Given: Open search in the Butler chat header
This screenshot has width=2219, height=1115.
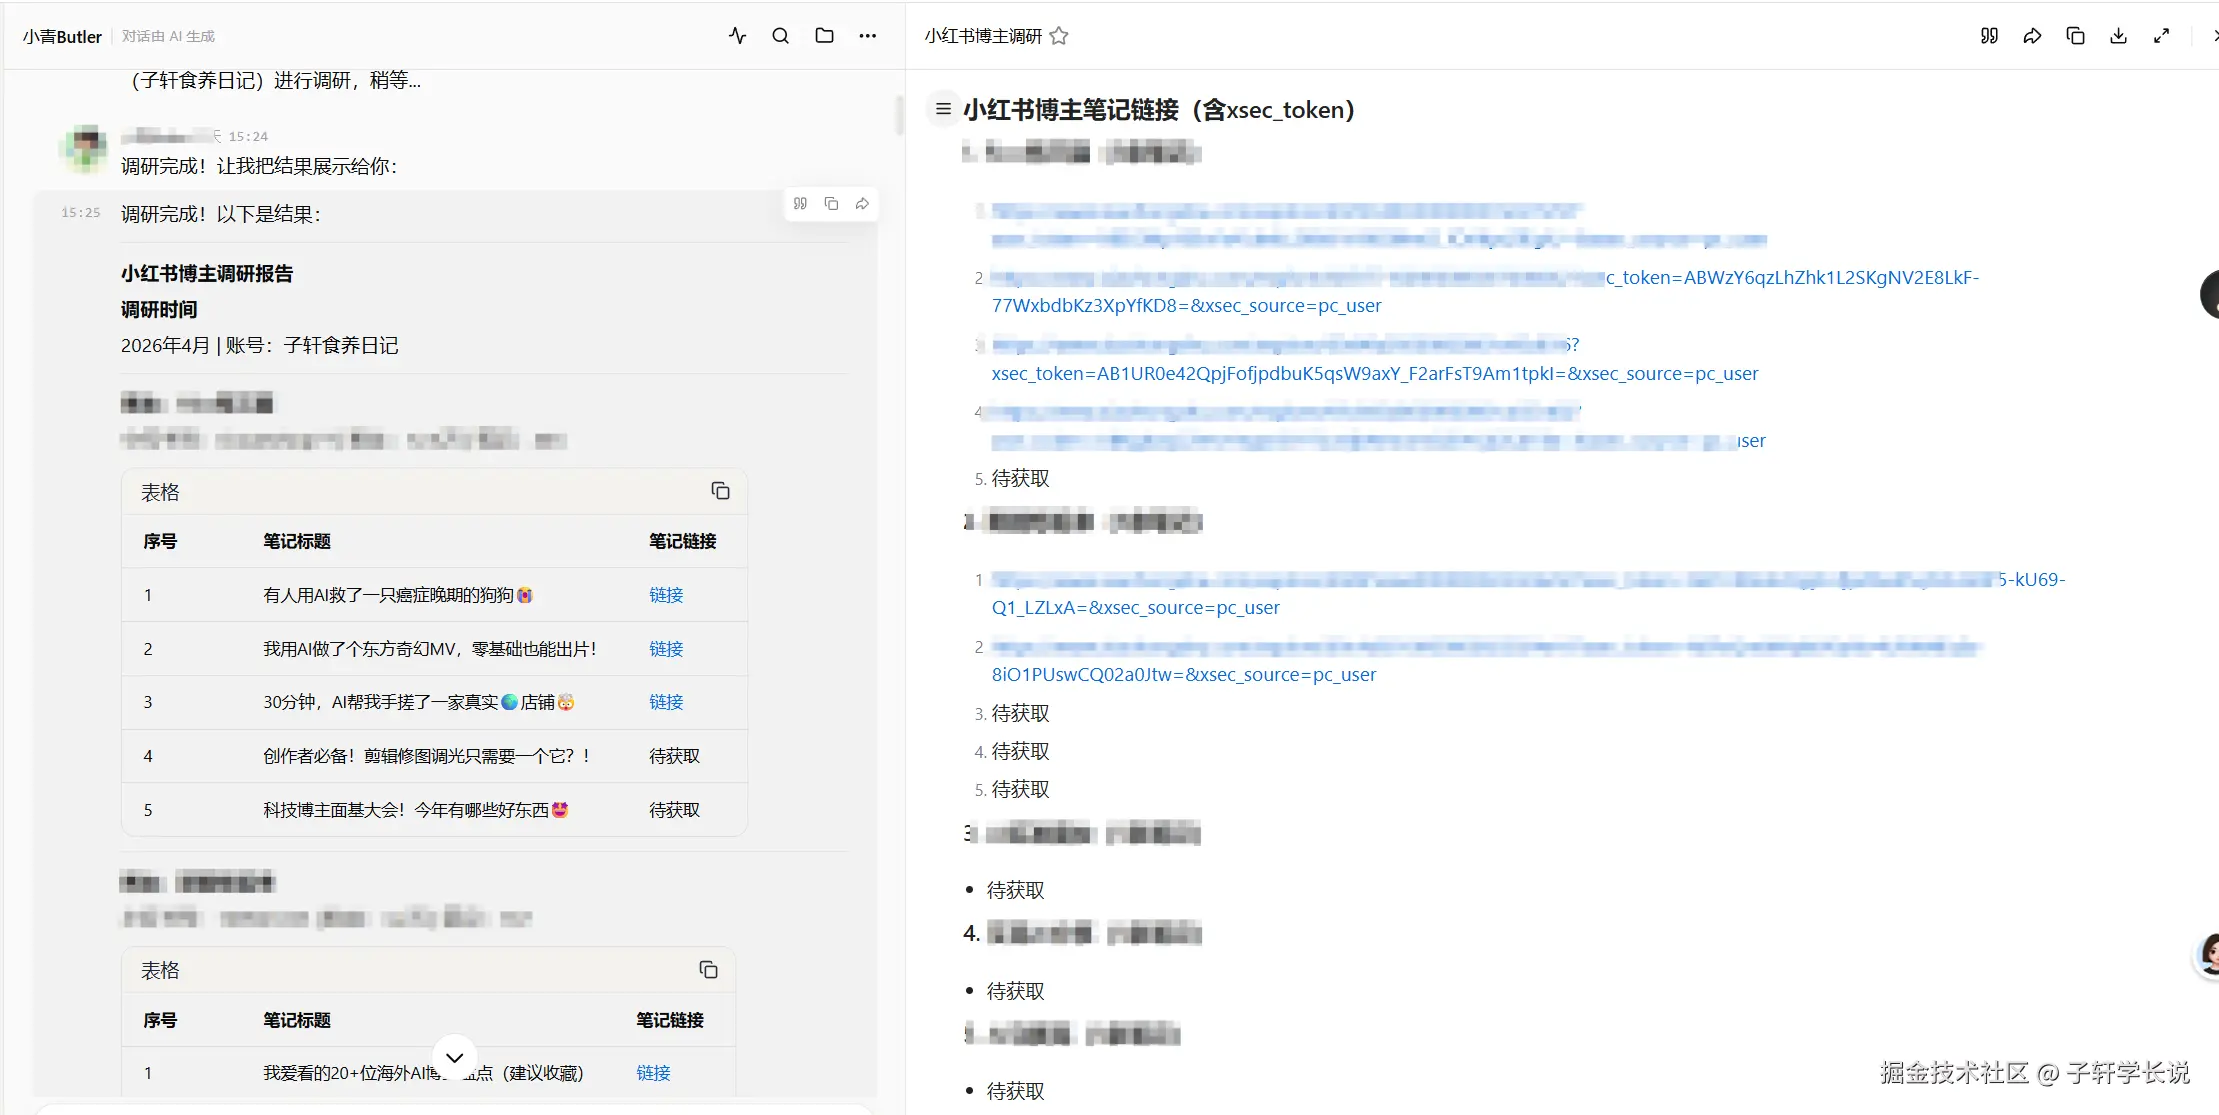Looking at the screenshot, I should (x=780, y=36).
